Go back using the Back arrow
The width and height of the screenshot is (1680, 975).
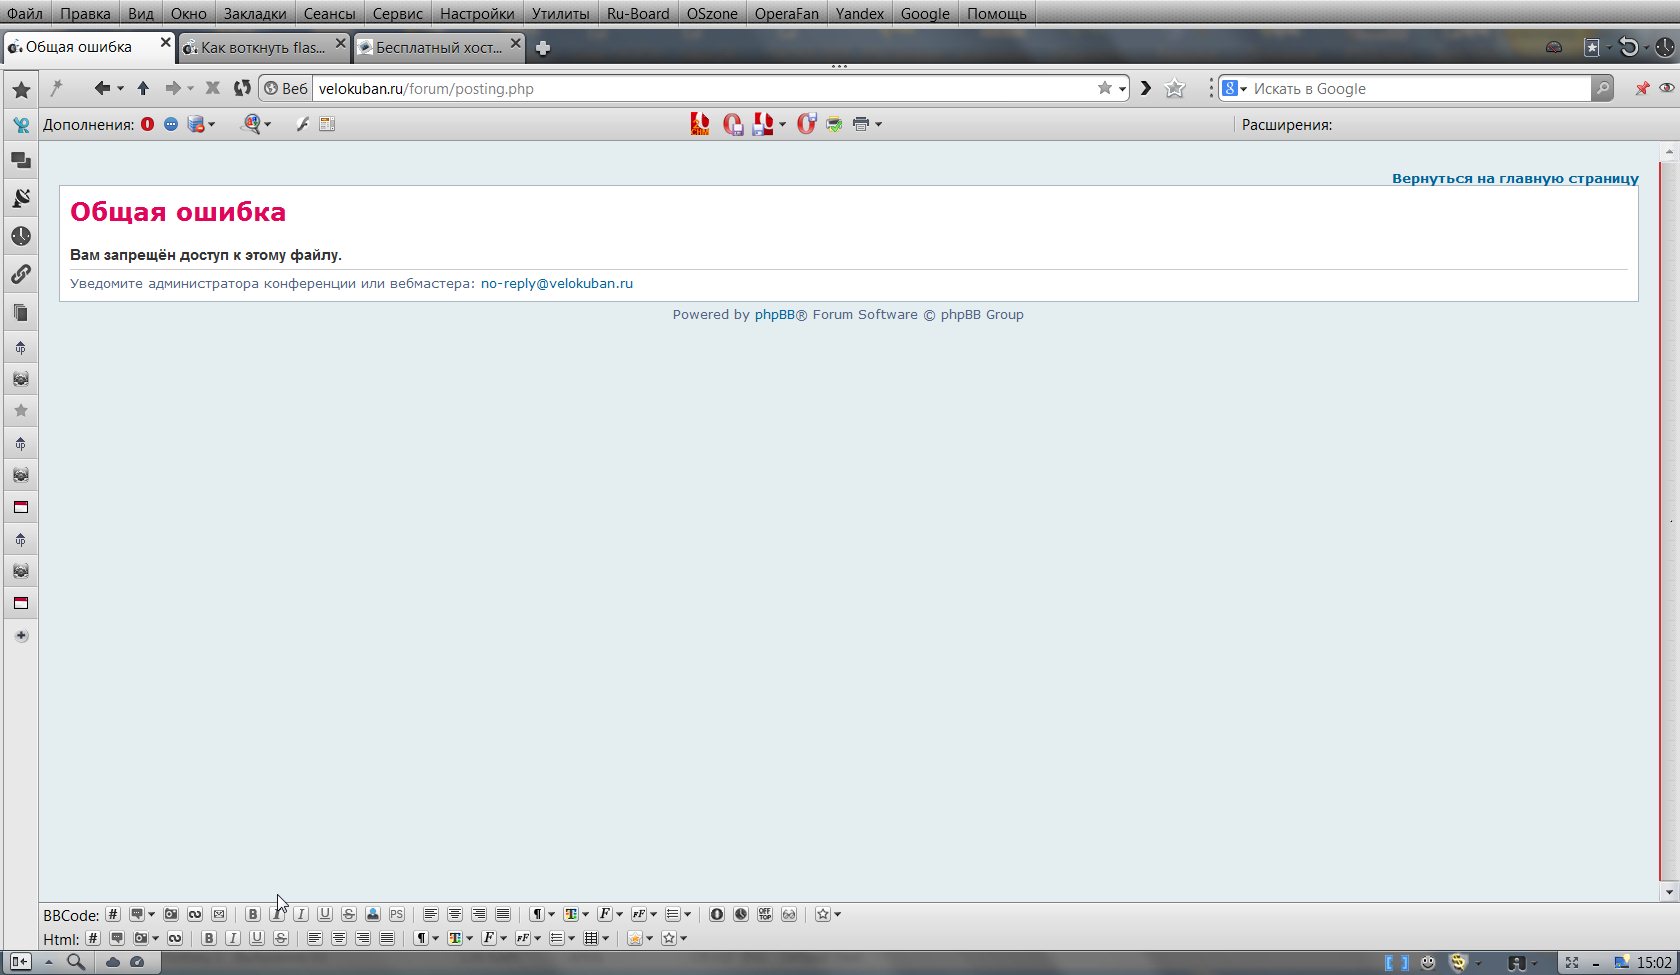pos(101,88)
